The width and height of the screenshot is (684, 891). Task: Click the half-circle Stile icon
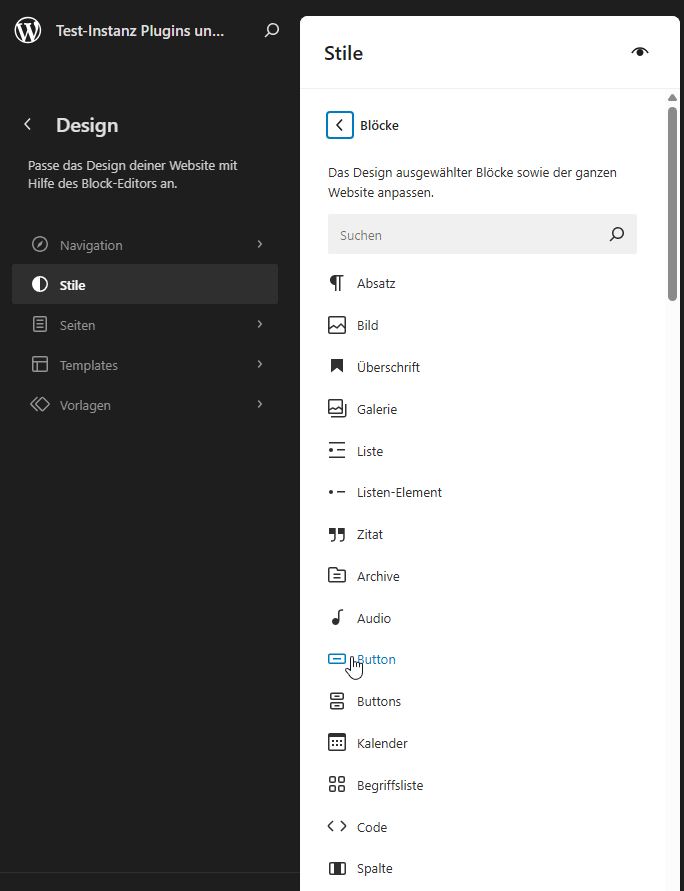[x=40, y=285]
